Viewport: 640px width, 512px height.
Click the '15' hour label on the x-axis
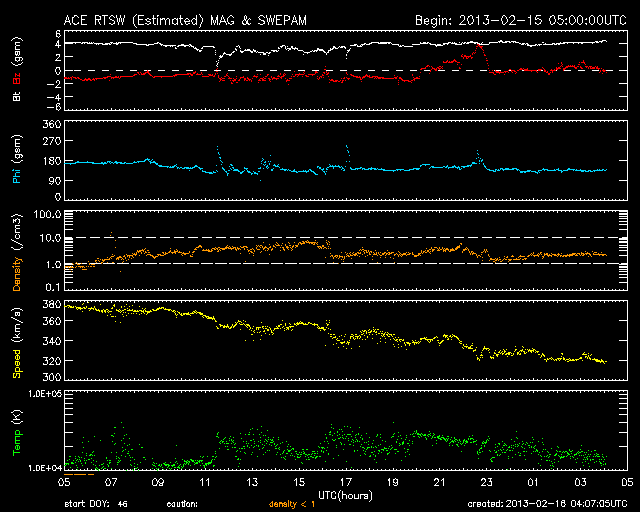(299, 482)
